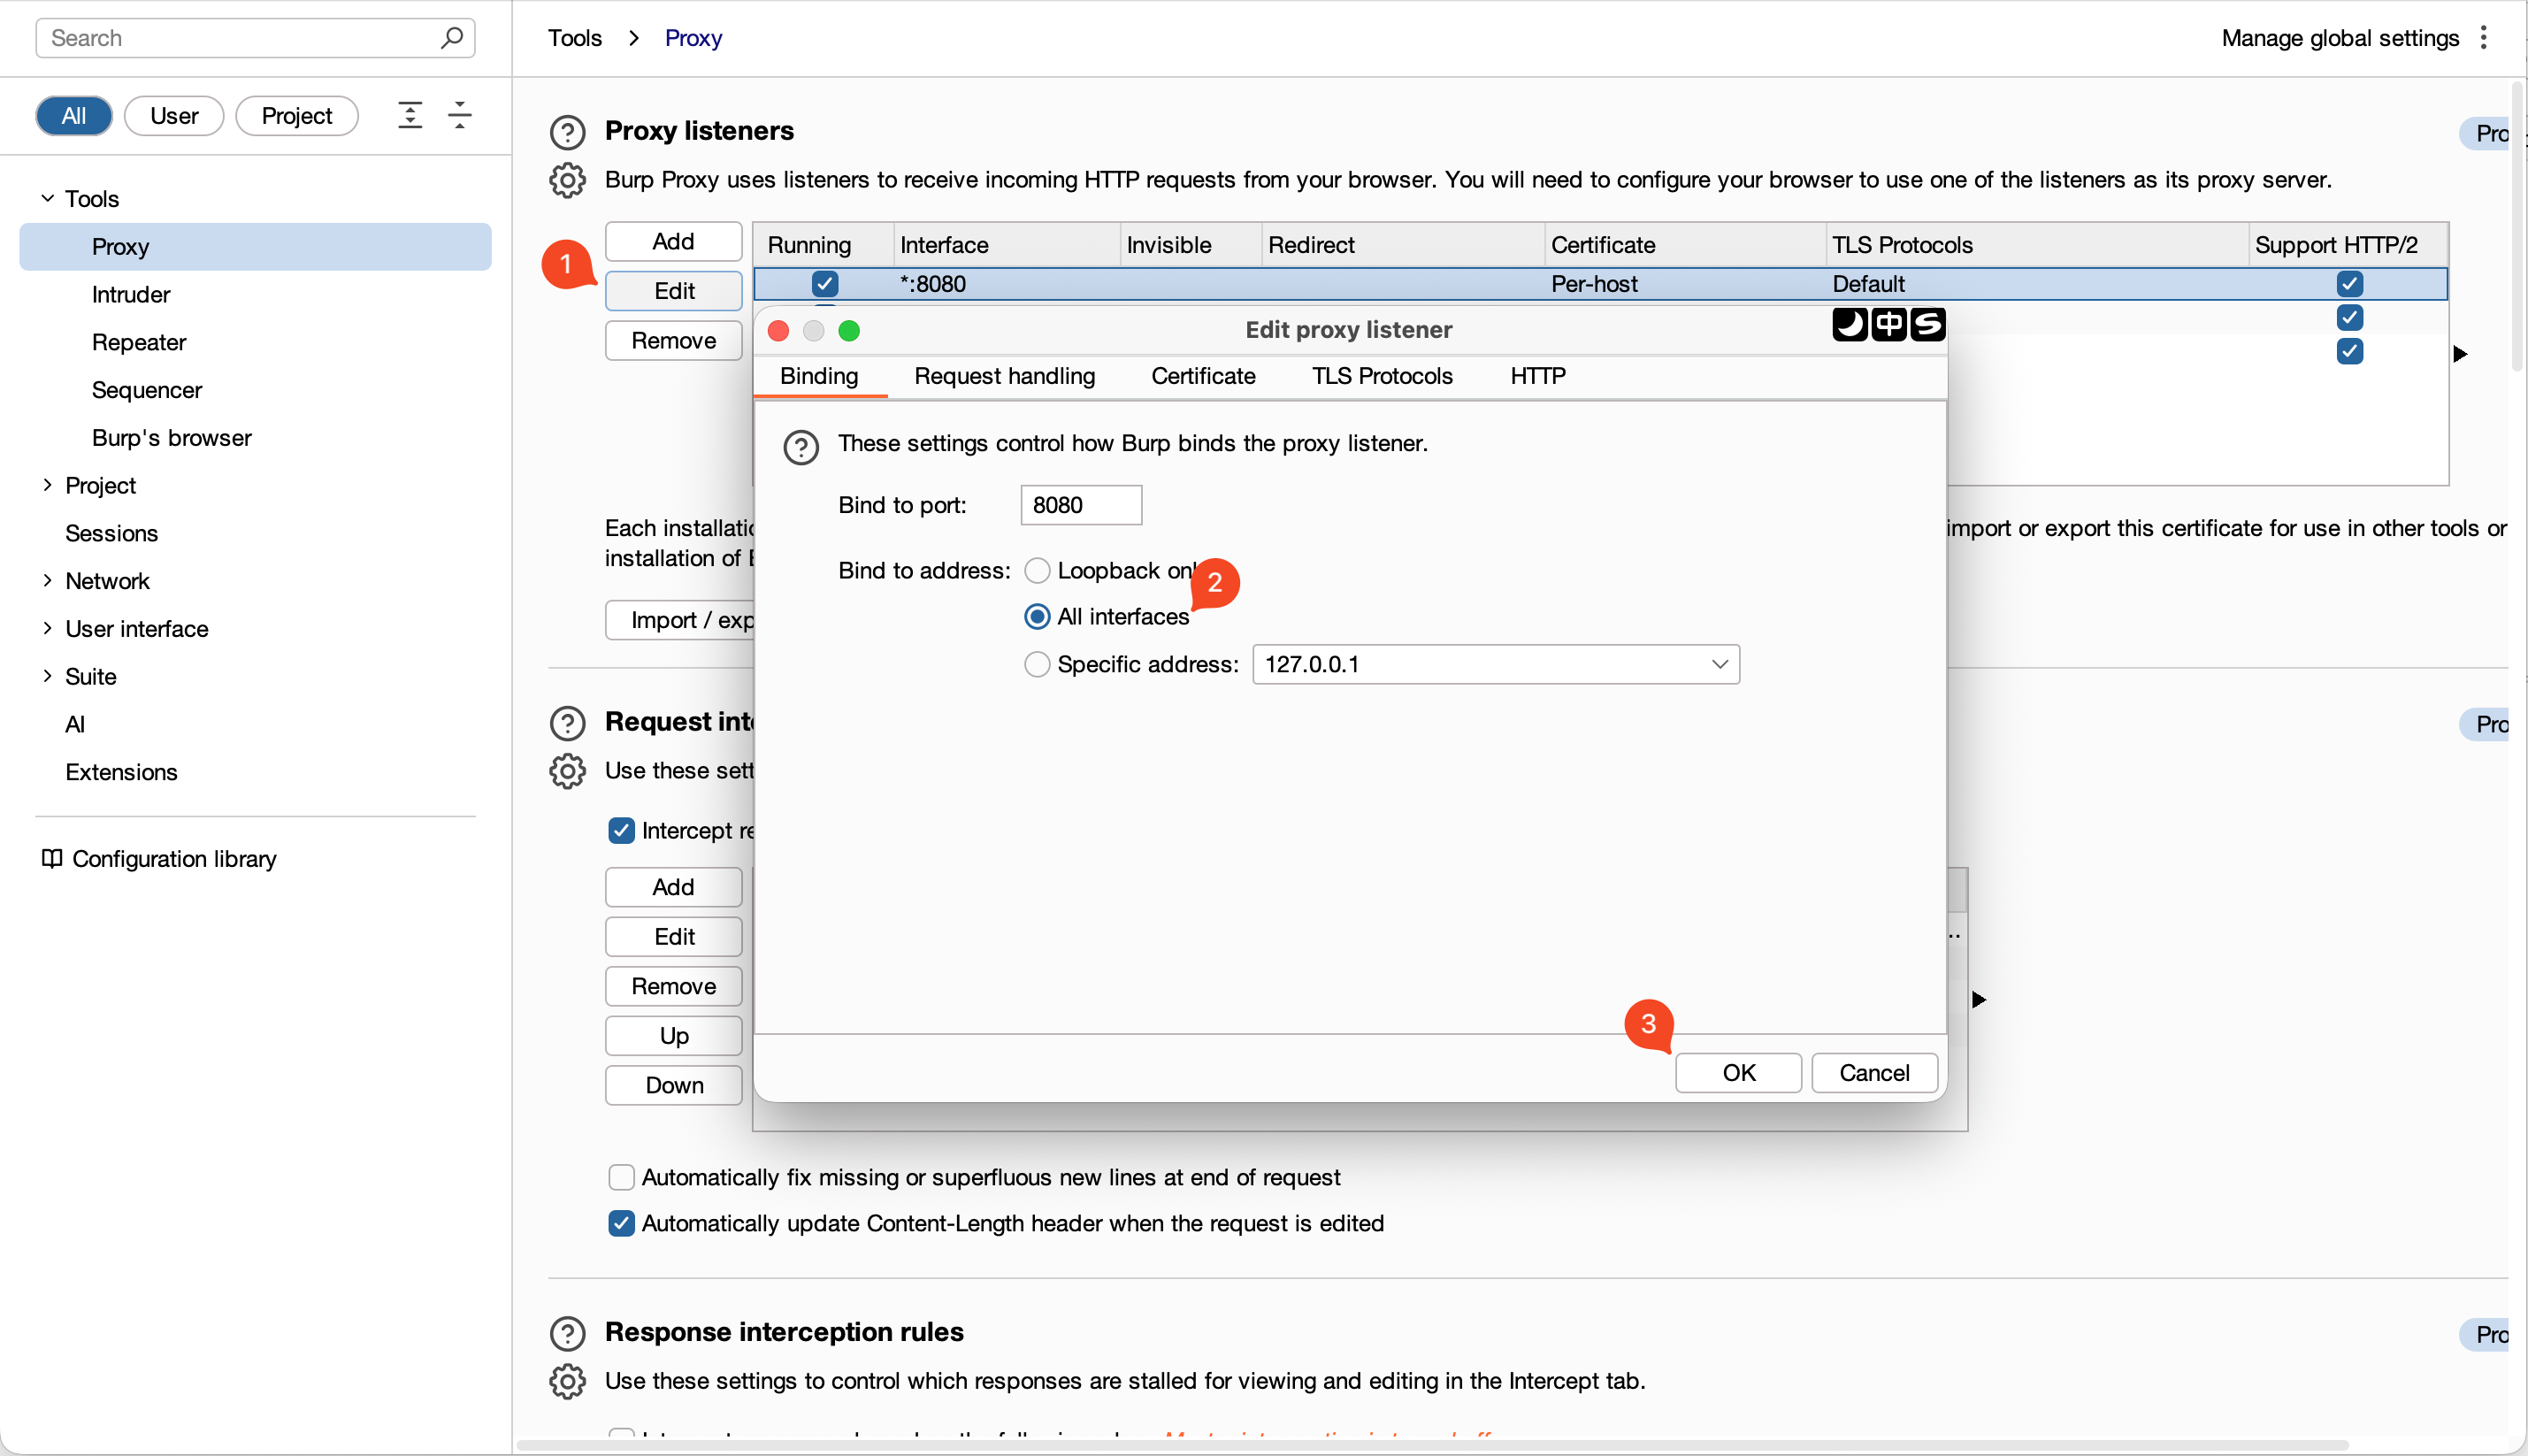2528x1456 pixels.
Task: Switch to the Certificate tab
Action: point(1203,376)
